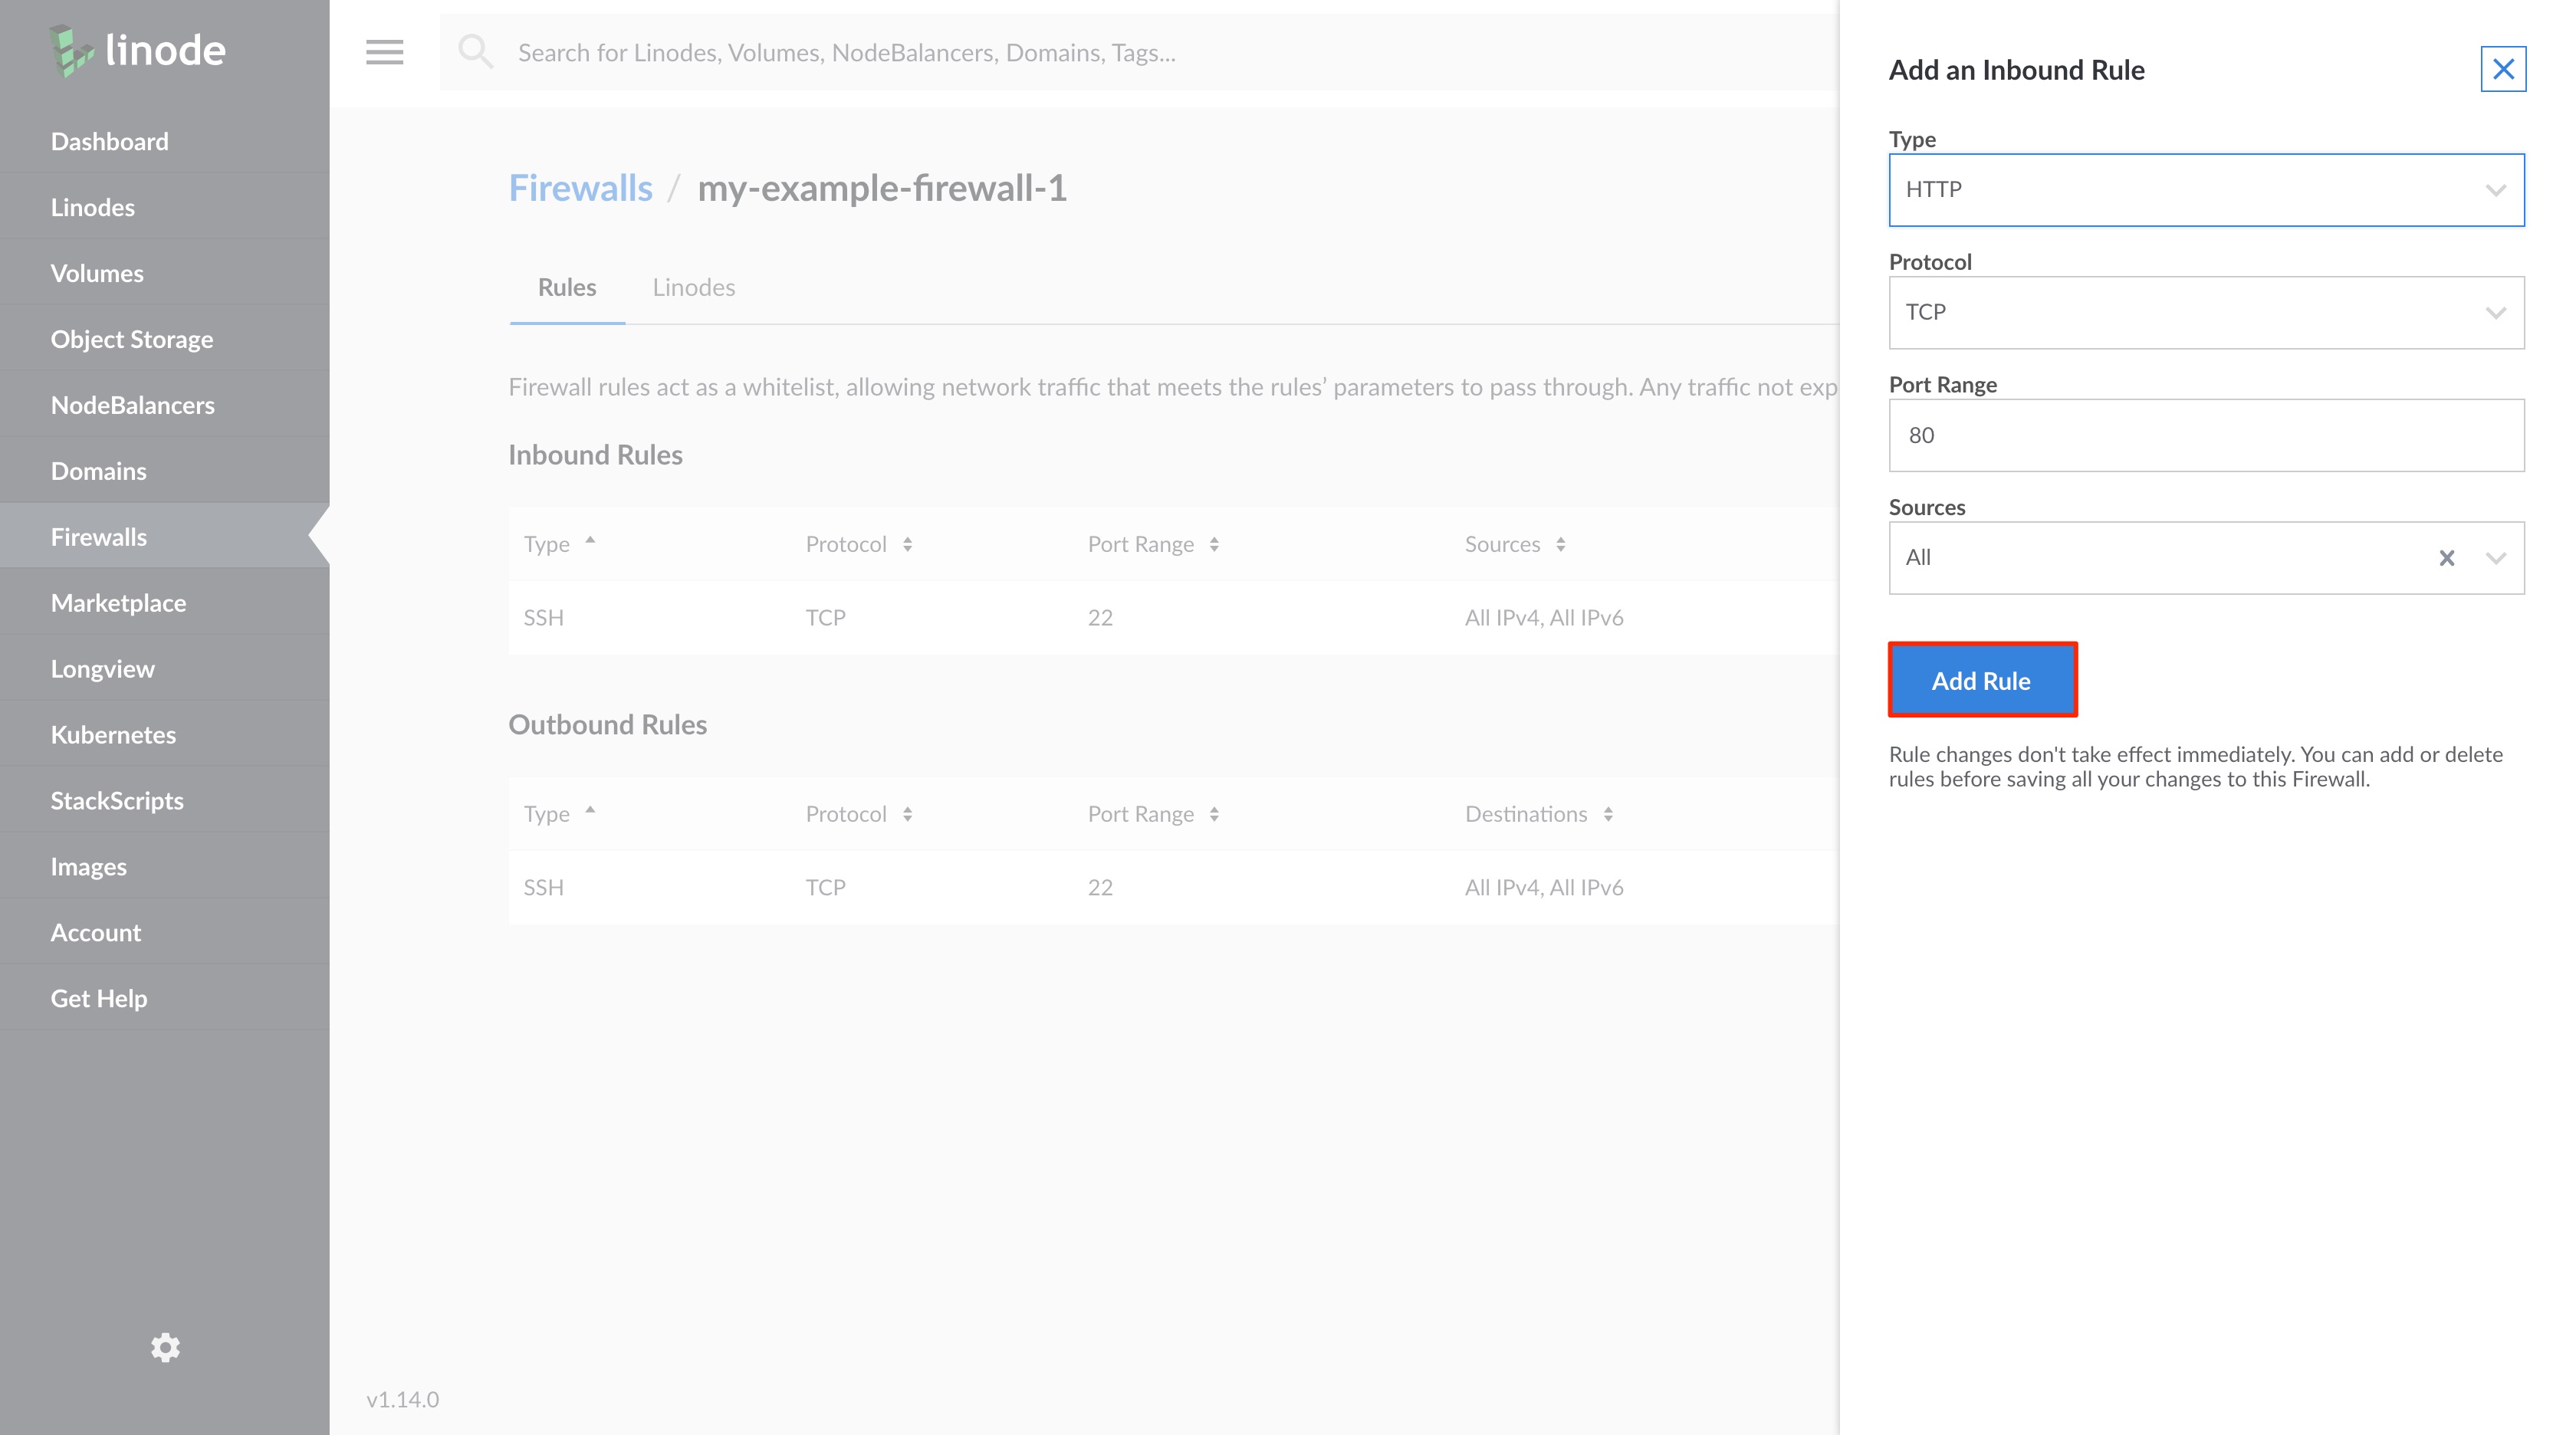2576x1435 pixels.
Task: Follow the Firewalls breadcrumb link
Action: (580, 188)
